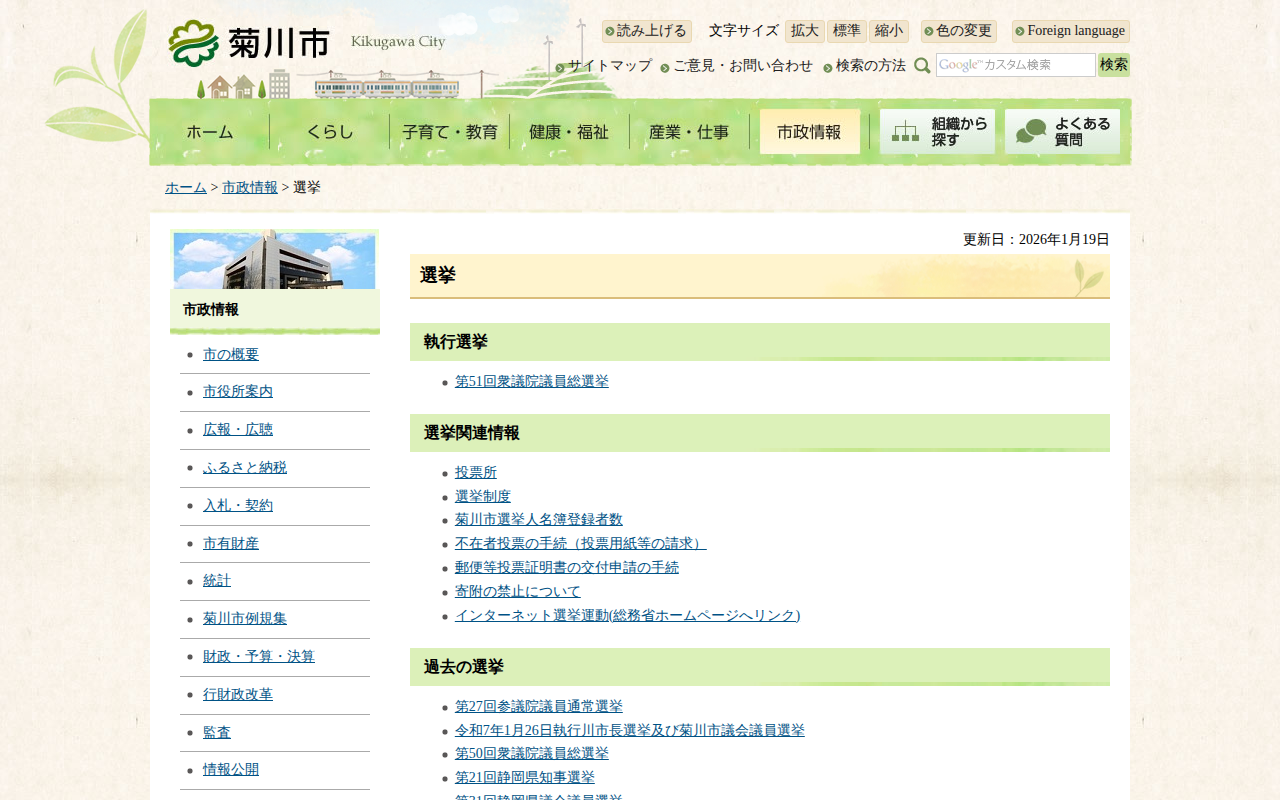
Task: Focus the Google custom search field
Action: 1016,65
